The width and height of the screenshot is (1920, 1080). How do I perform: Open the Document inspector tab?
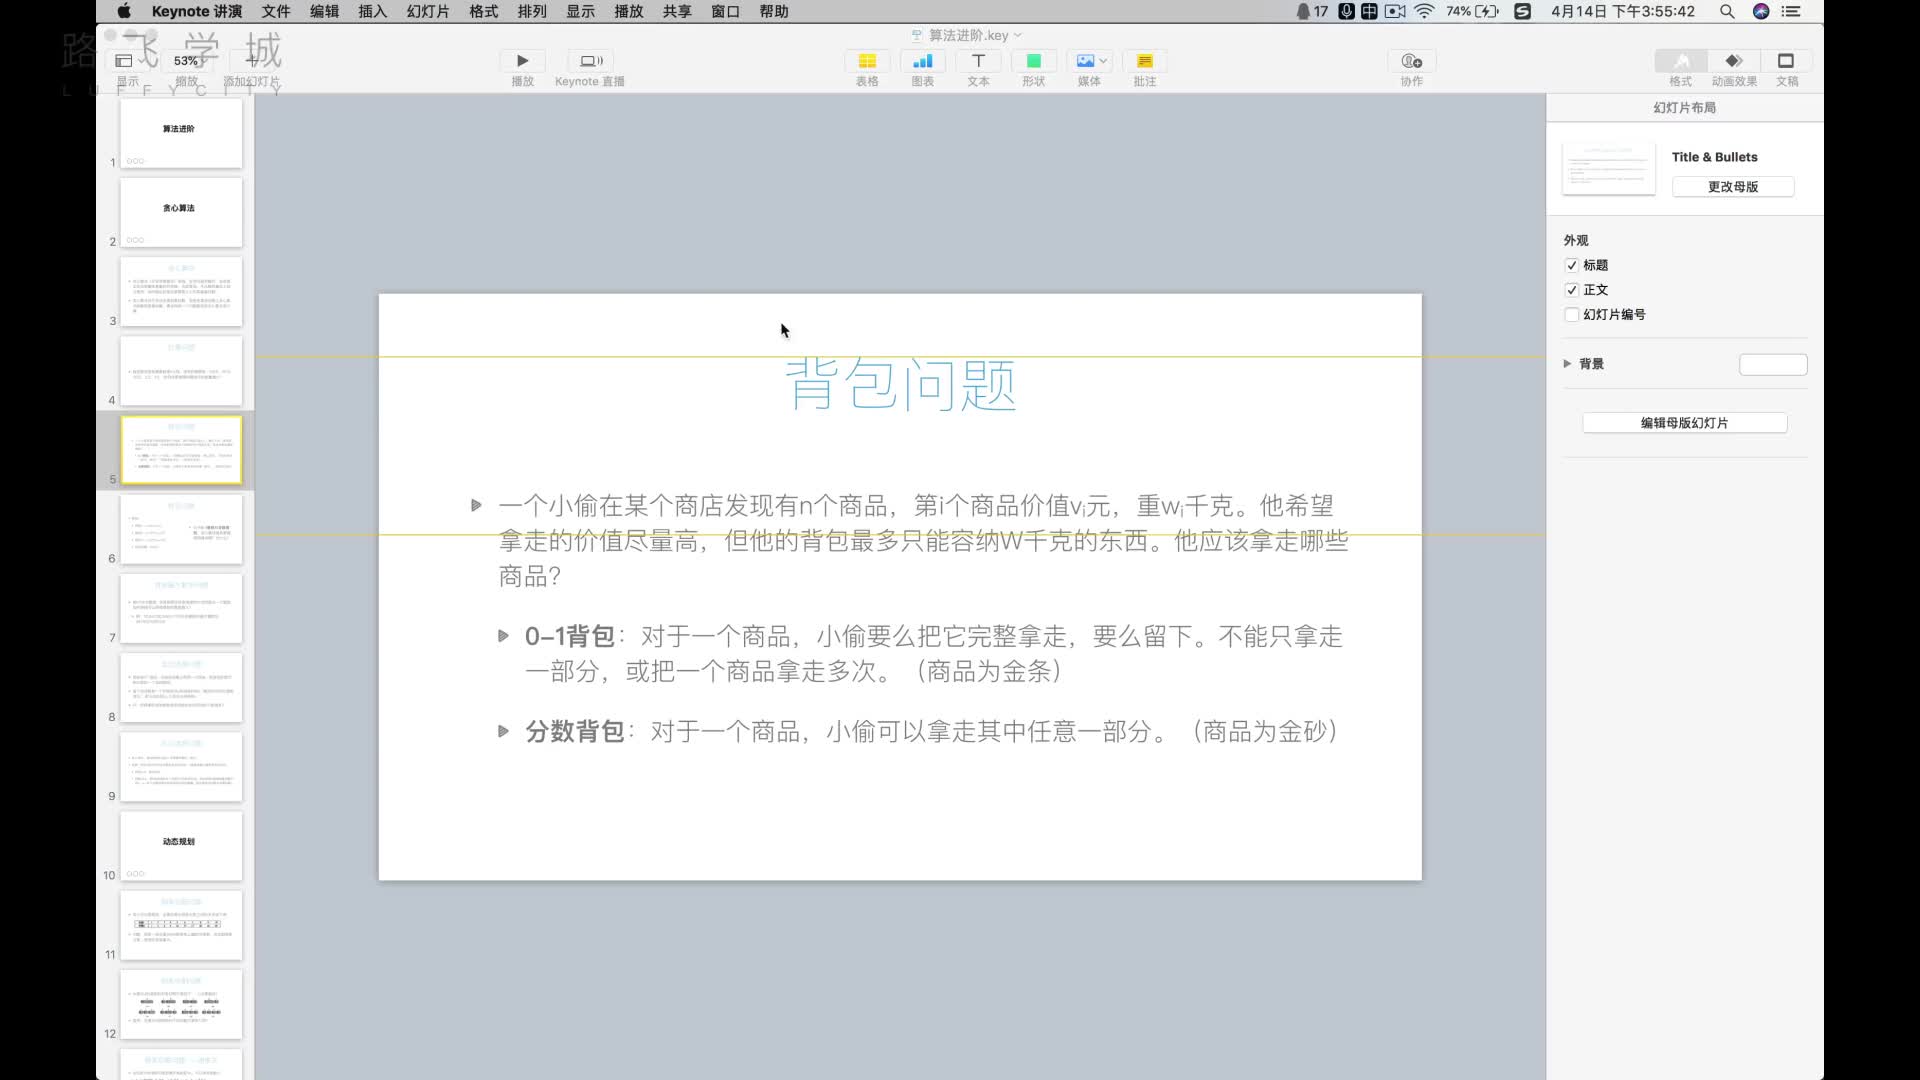click(1786, 61)
